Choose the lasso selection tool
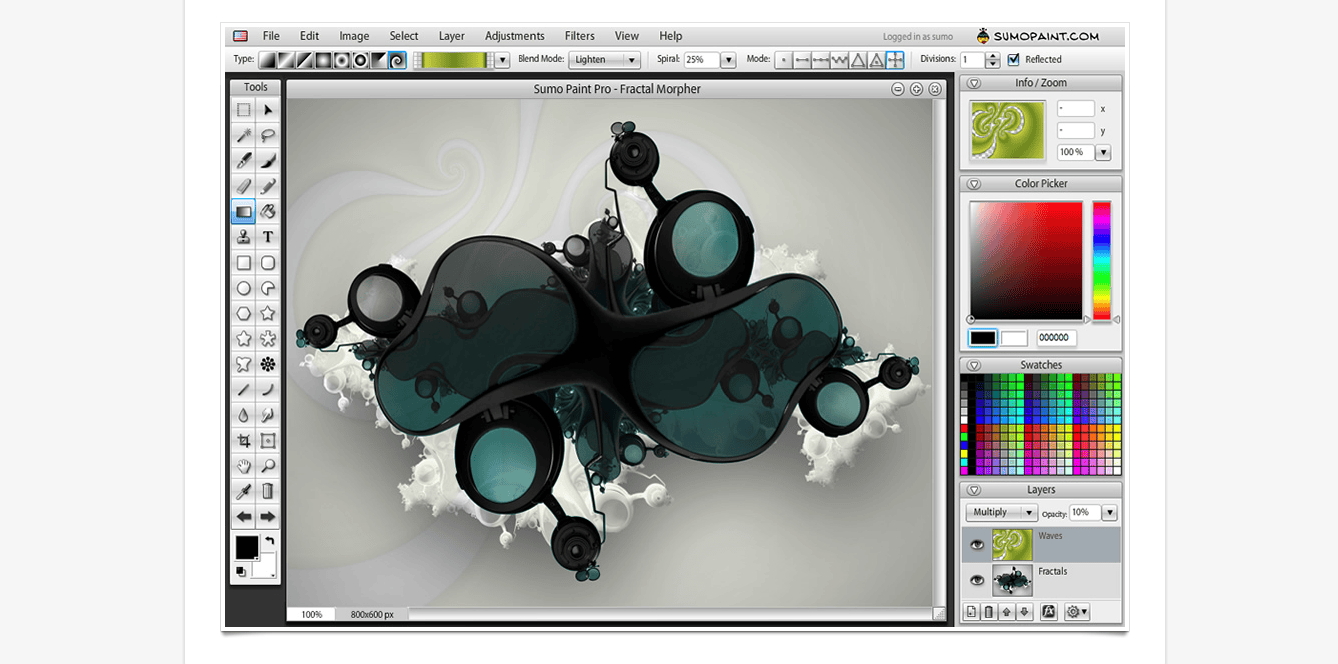 coord(268,135)
